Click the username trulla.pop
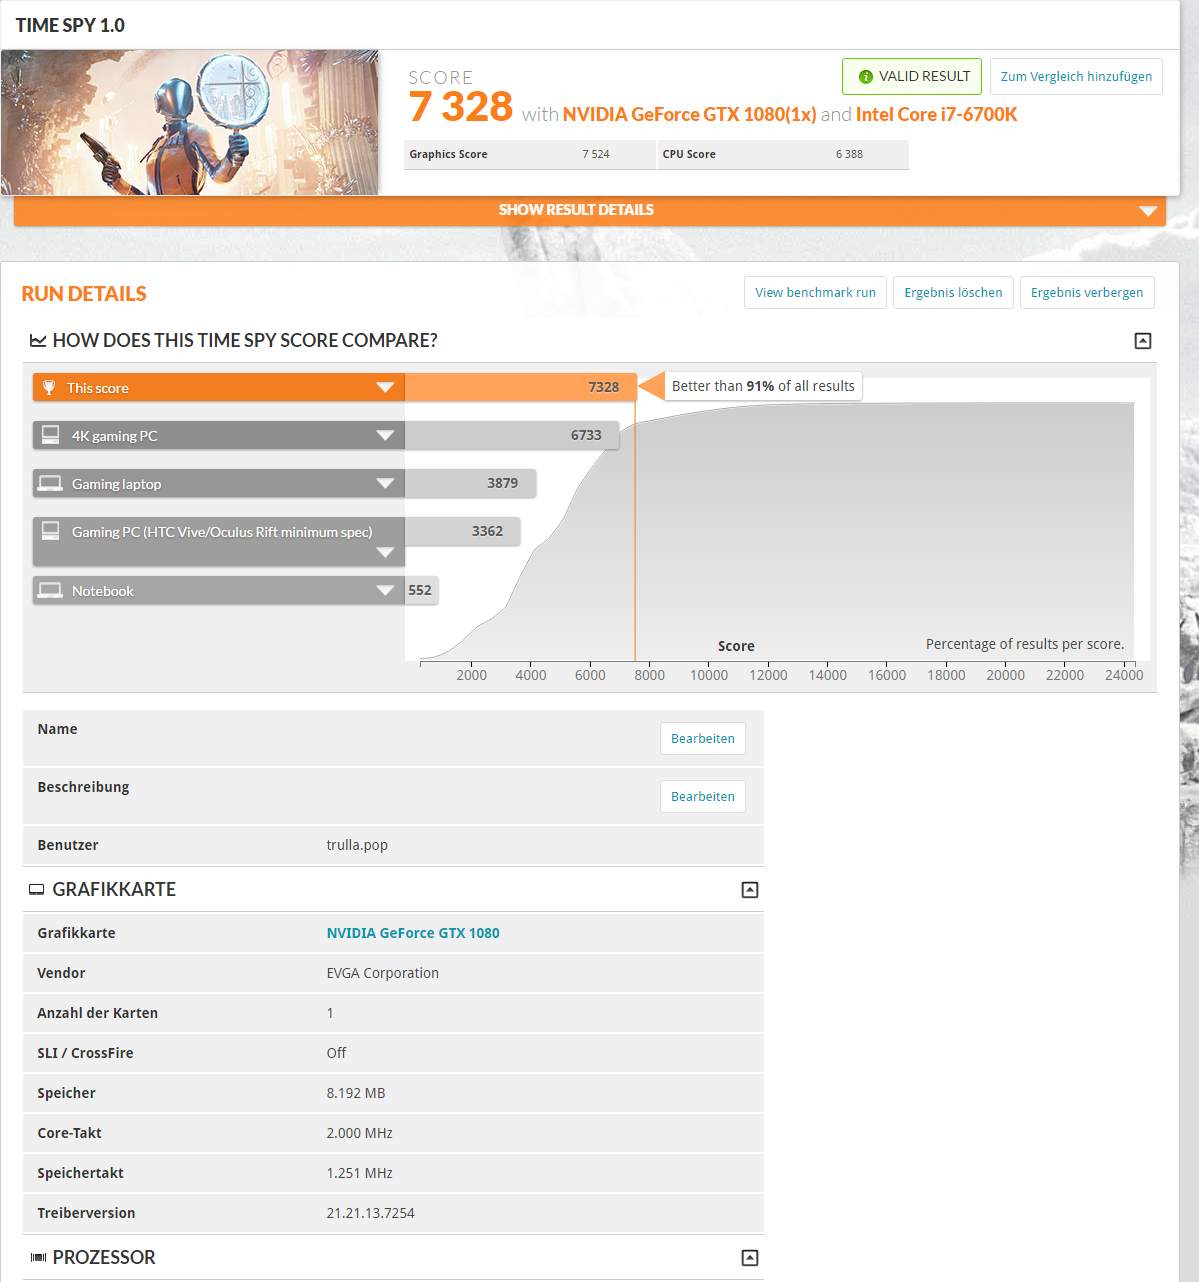 (x=357, y=845)
